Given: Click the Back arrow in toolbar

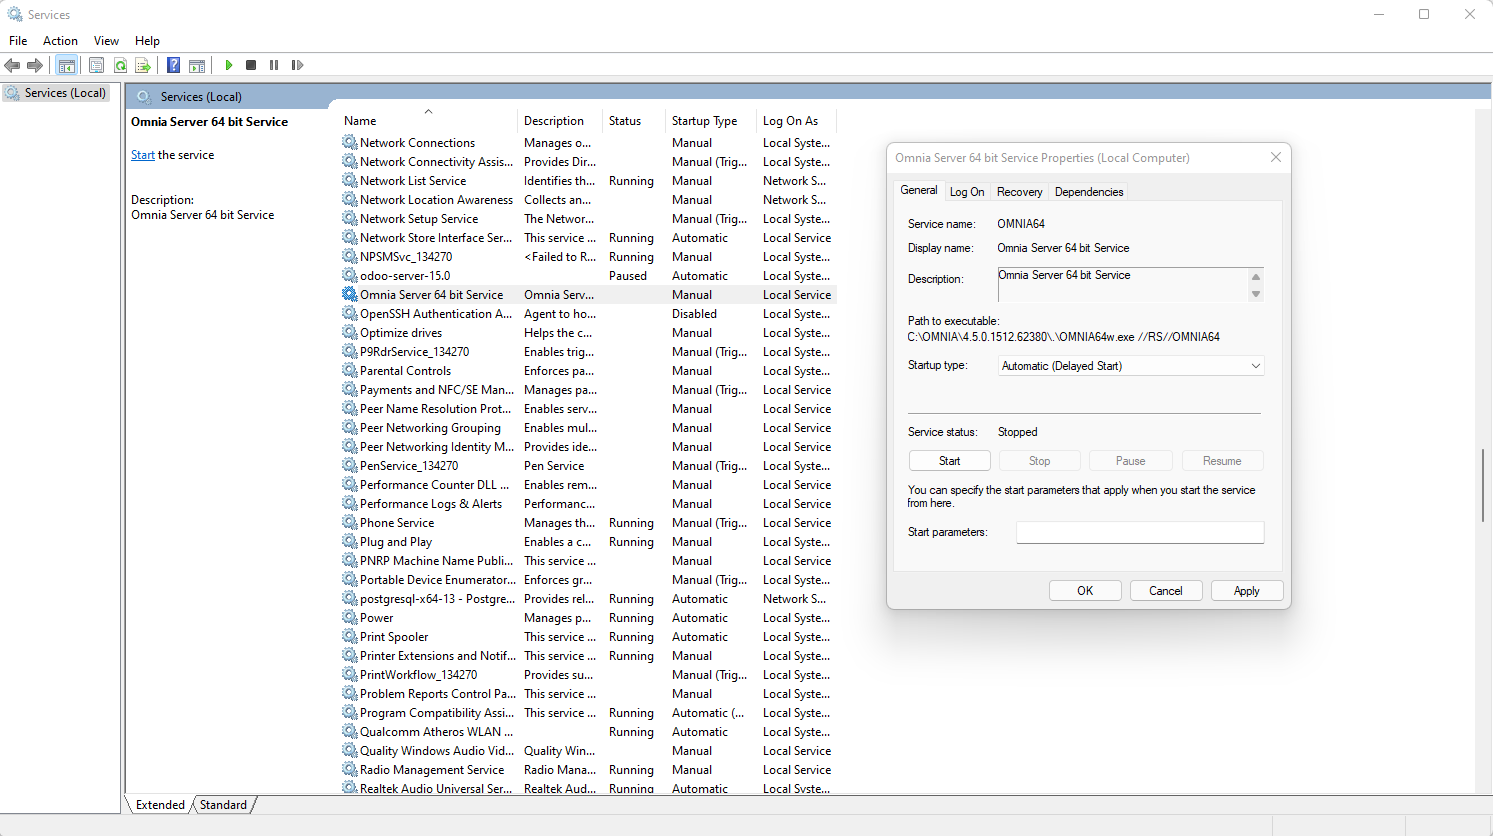Looking at the screenshot, I should (12, 65).
